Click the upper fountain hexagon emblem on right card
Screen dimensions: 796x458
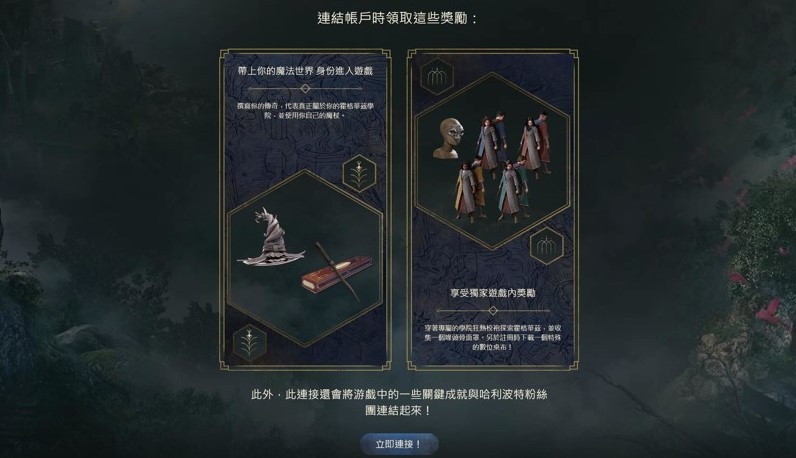436,77
